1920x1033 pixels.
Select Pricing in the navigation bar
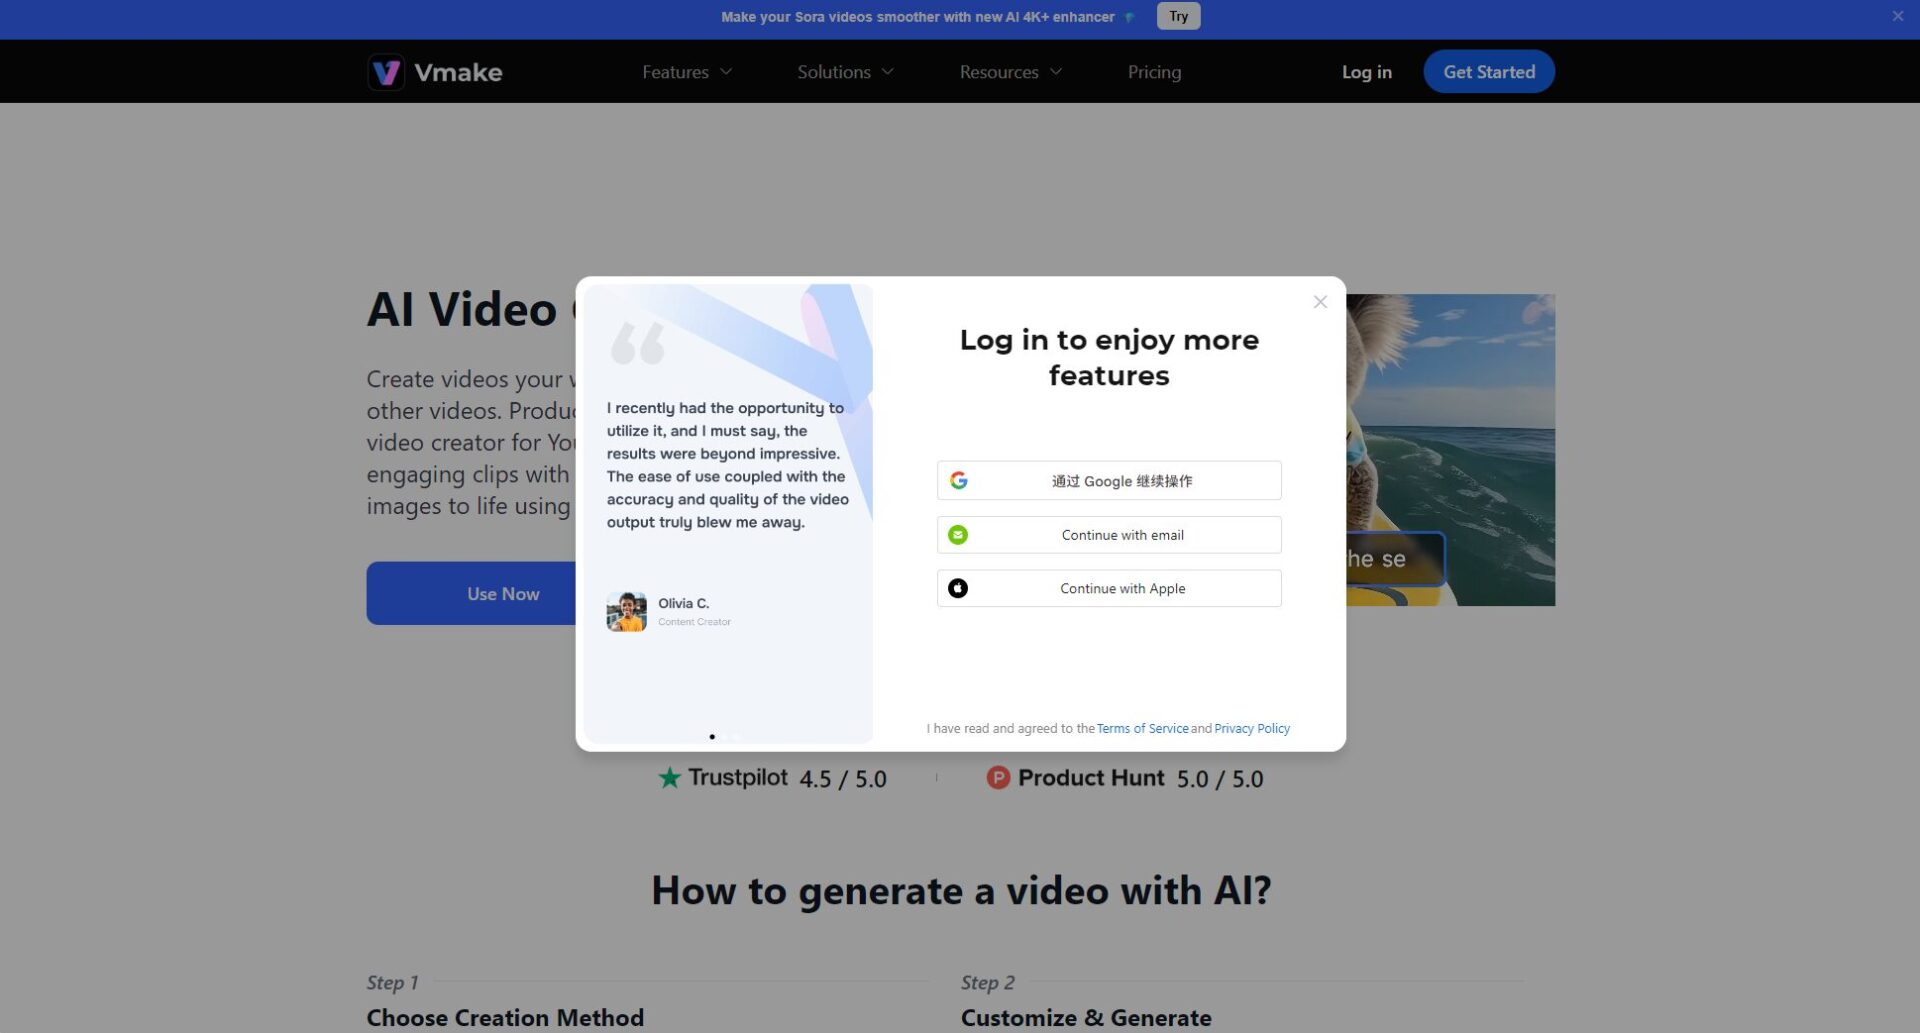point(1154,71)
